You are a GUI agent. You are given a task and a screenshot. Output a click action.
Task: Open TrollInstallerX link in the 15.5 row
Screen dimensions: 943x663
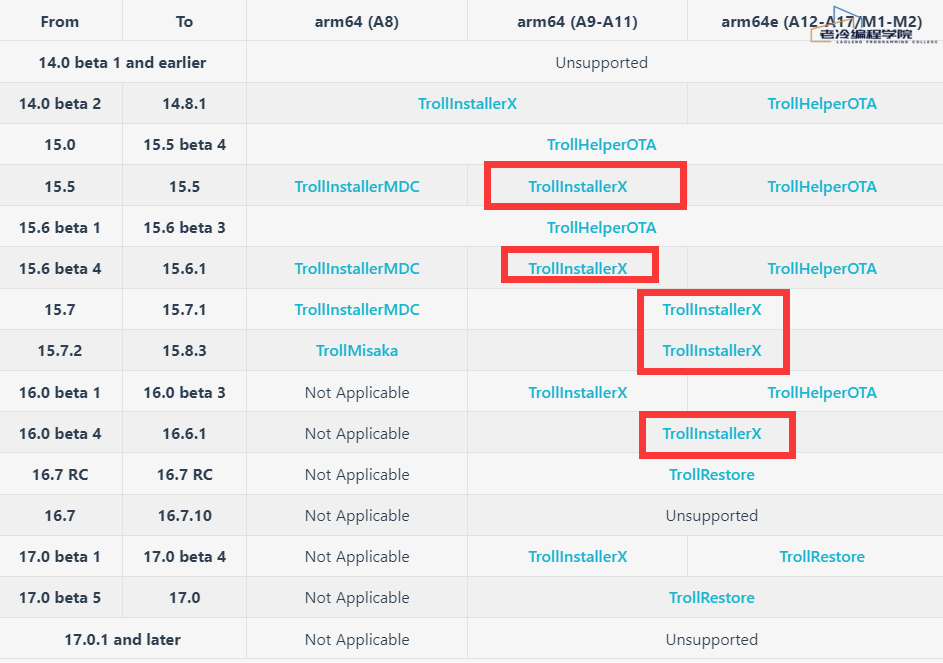coord(577,187)
